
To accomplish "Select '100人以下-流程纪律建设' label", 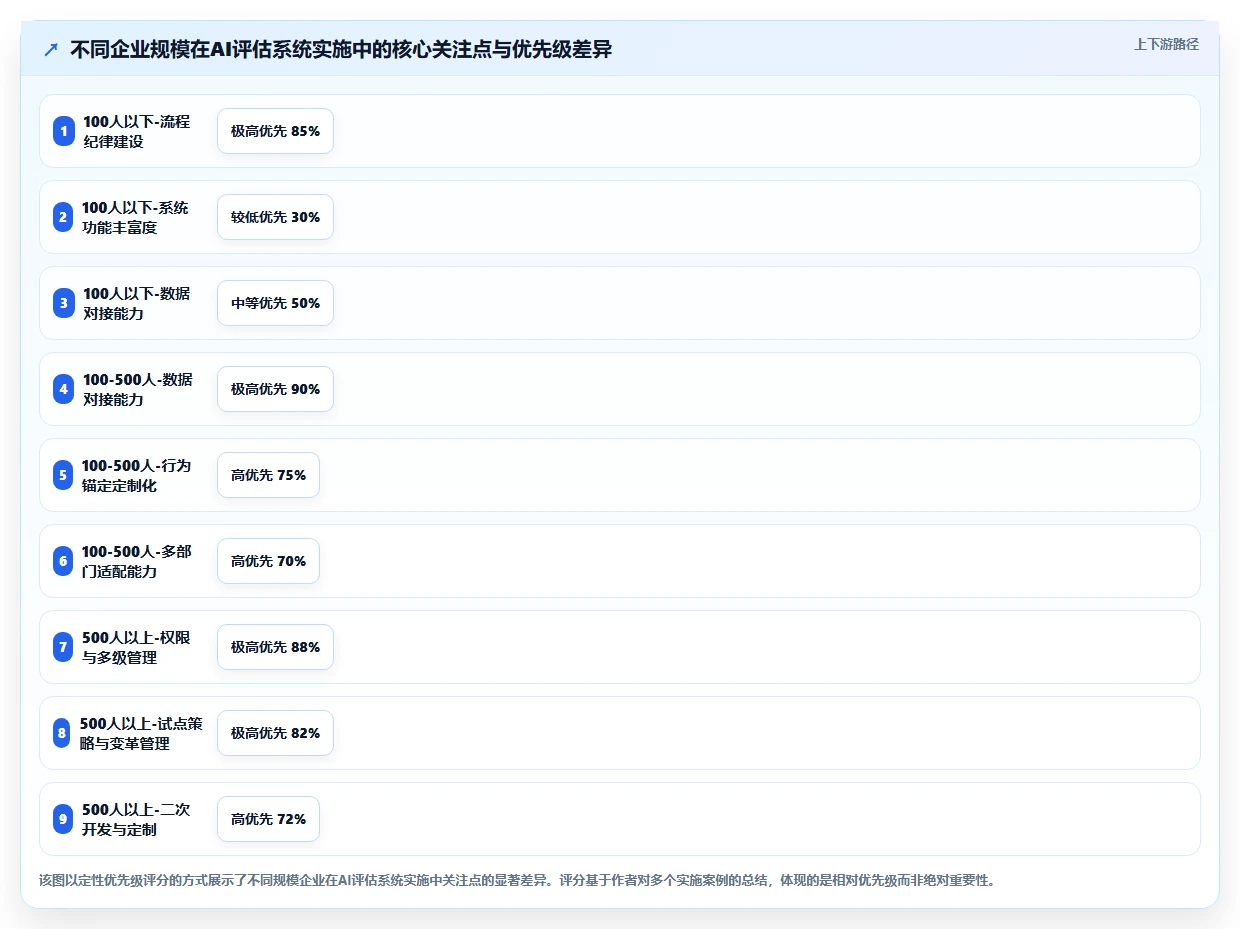I will tap(137, 131).
